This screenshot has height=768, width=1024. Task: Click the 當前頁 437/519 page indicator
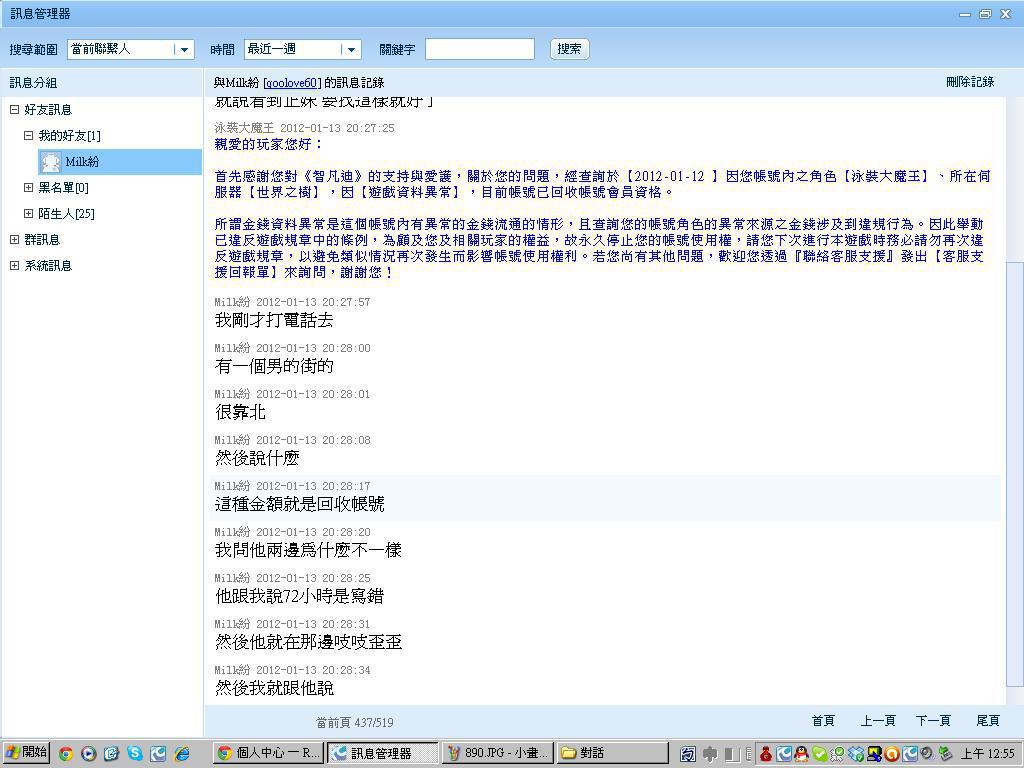(355, 722)
